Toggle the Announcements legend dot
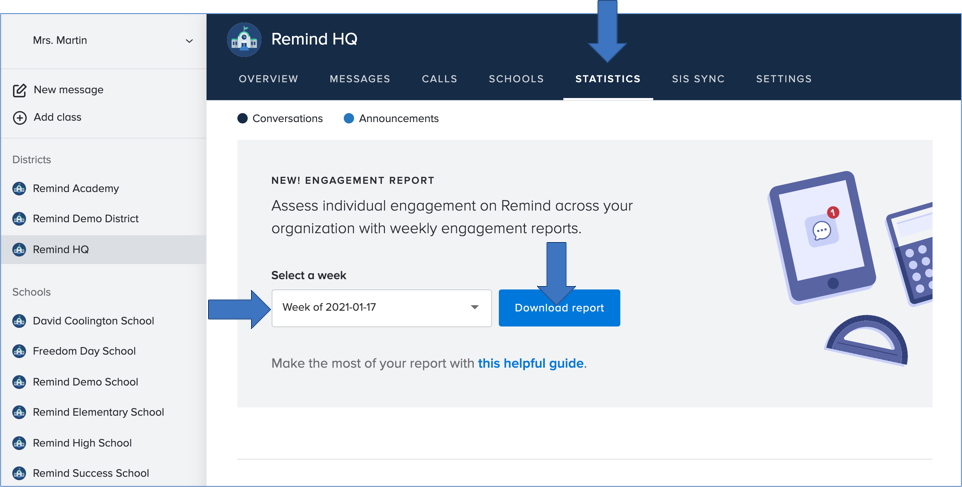The width and height of the screenshot is (962, 487). point(348,118)
